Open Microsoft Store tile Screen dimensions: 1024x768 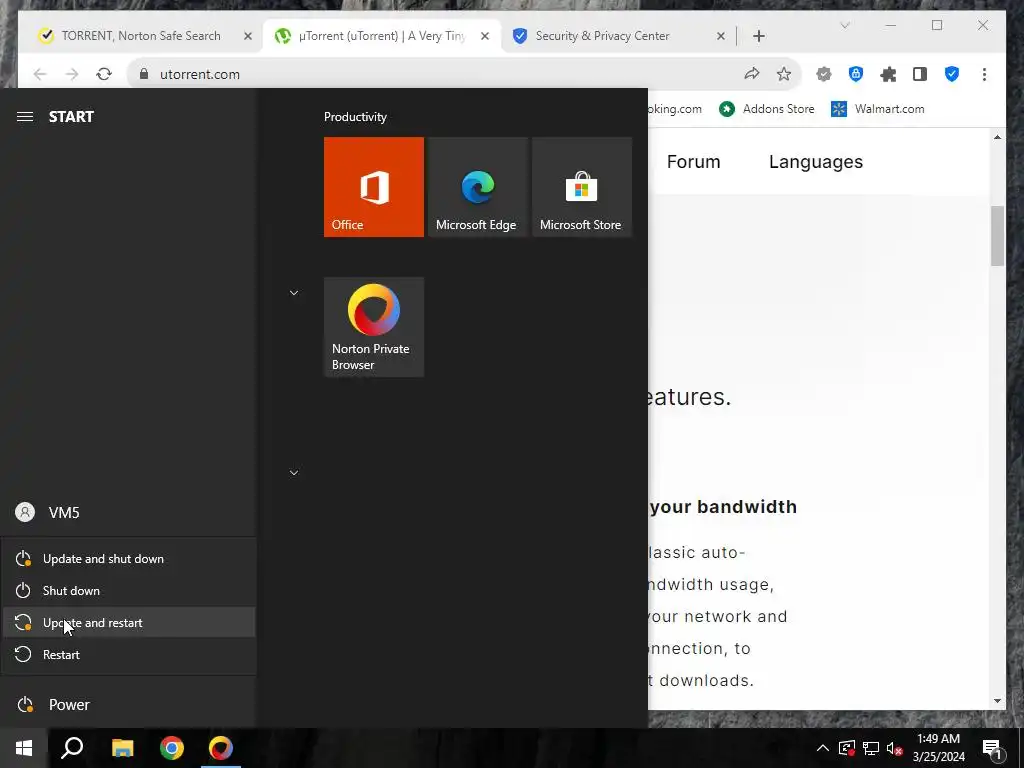(582, 187)
